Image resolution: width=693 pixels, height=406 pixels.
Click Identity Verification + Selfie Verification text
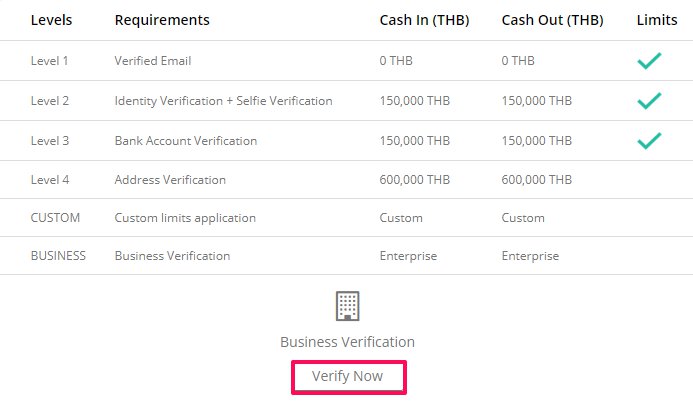[x=223, y=101]
